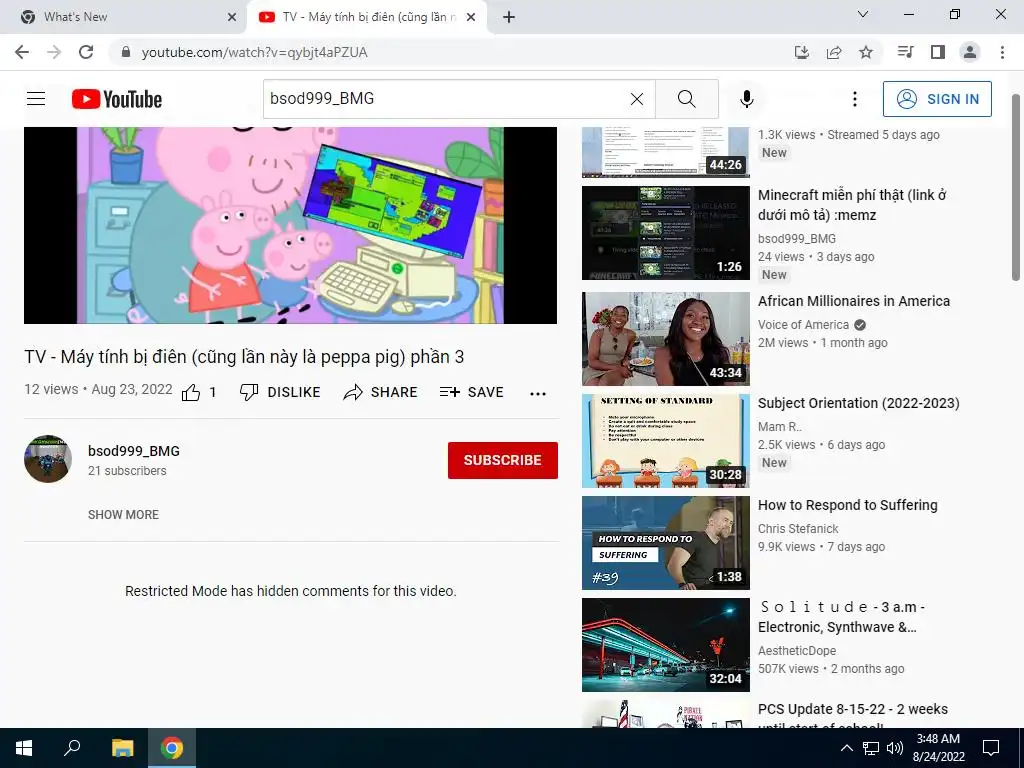Screen dimensions: 1024x768
Task: Expand description with SHOW MORE
Action: click(123, 515)
